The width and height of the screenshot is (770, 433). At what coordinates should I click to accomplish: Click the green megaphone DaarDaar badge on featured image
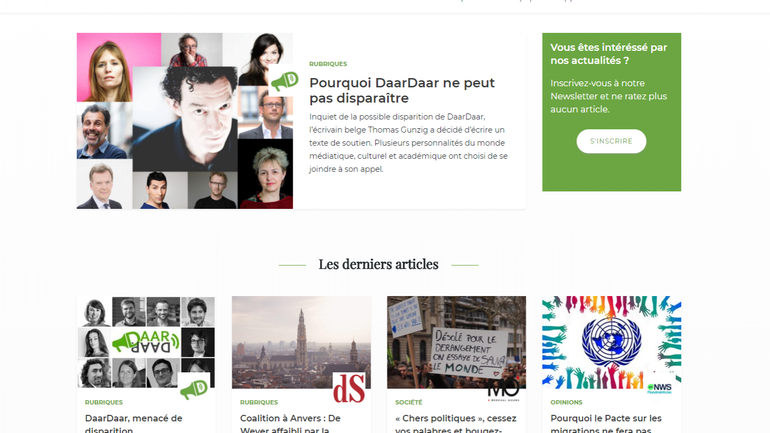point(284,80)
